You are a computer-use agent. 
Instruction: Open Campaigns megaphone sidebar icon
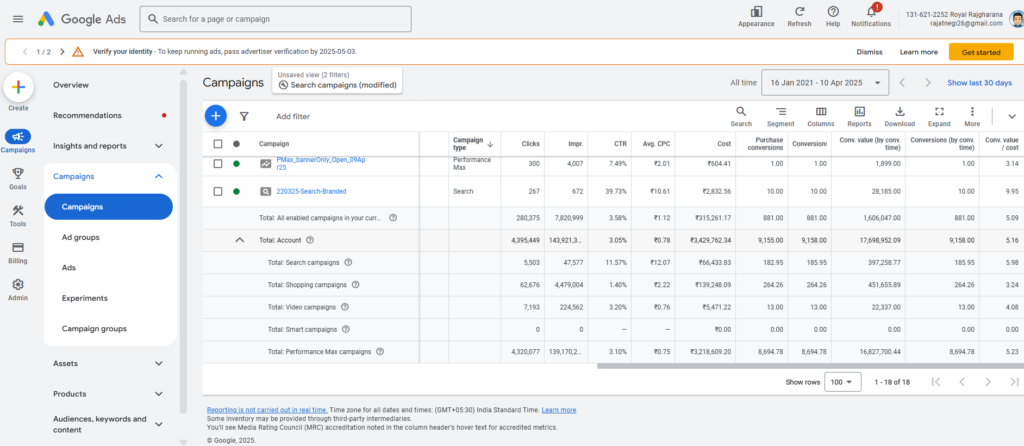pyautogui.click(x=18, y=136)
